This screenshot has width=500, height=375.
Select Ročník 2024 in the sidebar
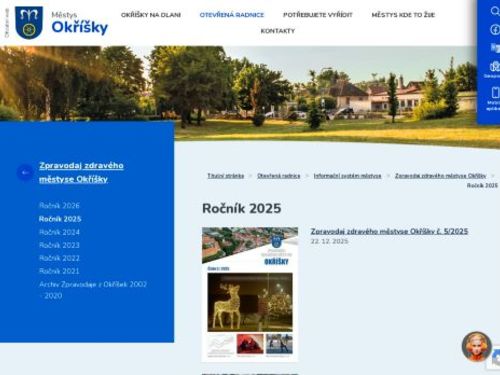pyautogui.click(x=59, y=232)
